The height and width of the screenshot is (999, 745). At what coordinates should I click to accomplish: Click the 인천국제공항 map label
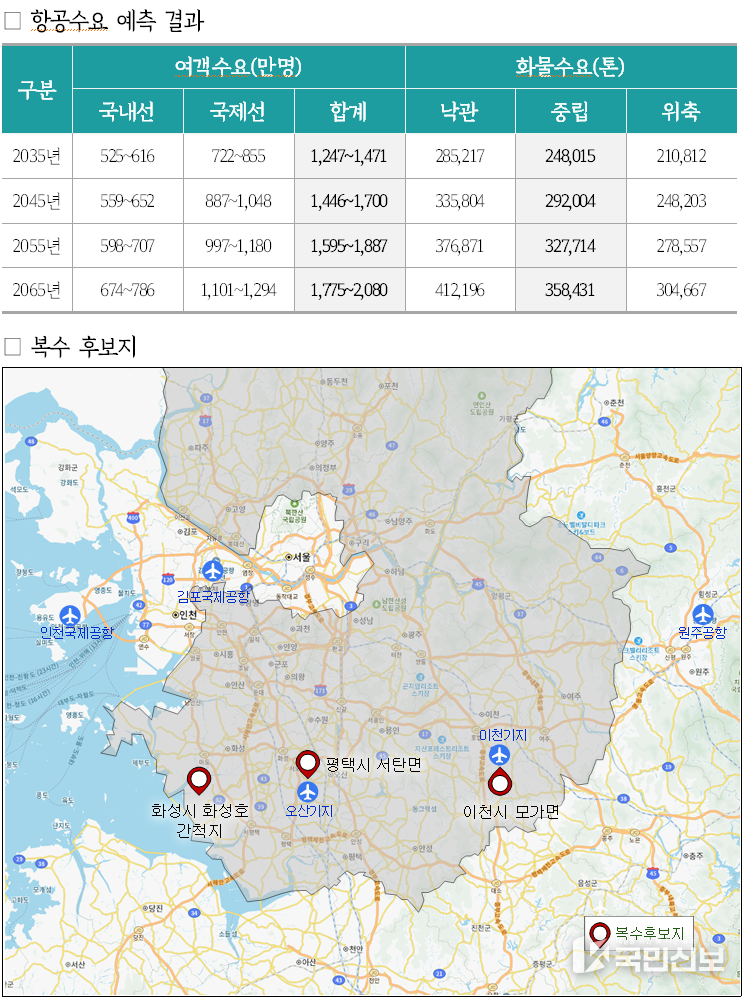(76, 633)
